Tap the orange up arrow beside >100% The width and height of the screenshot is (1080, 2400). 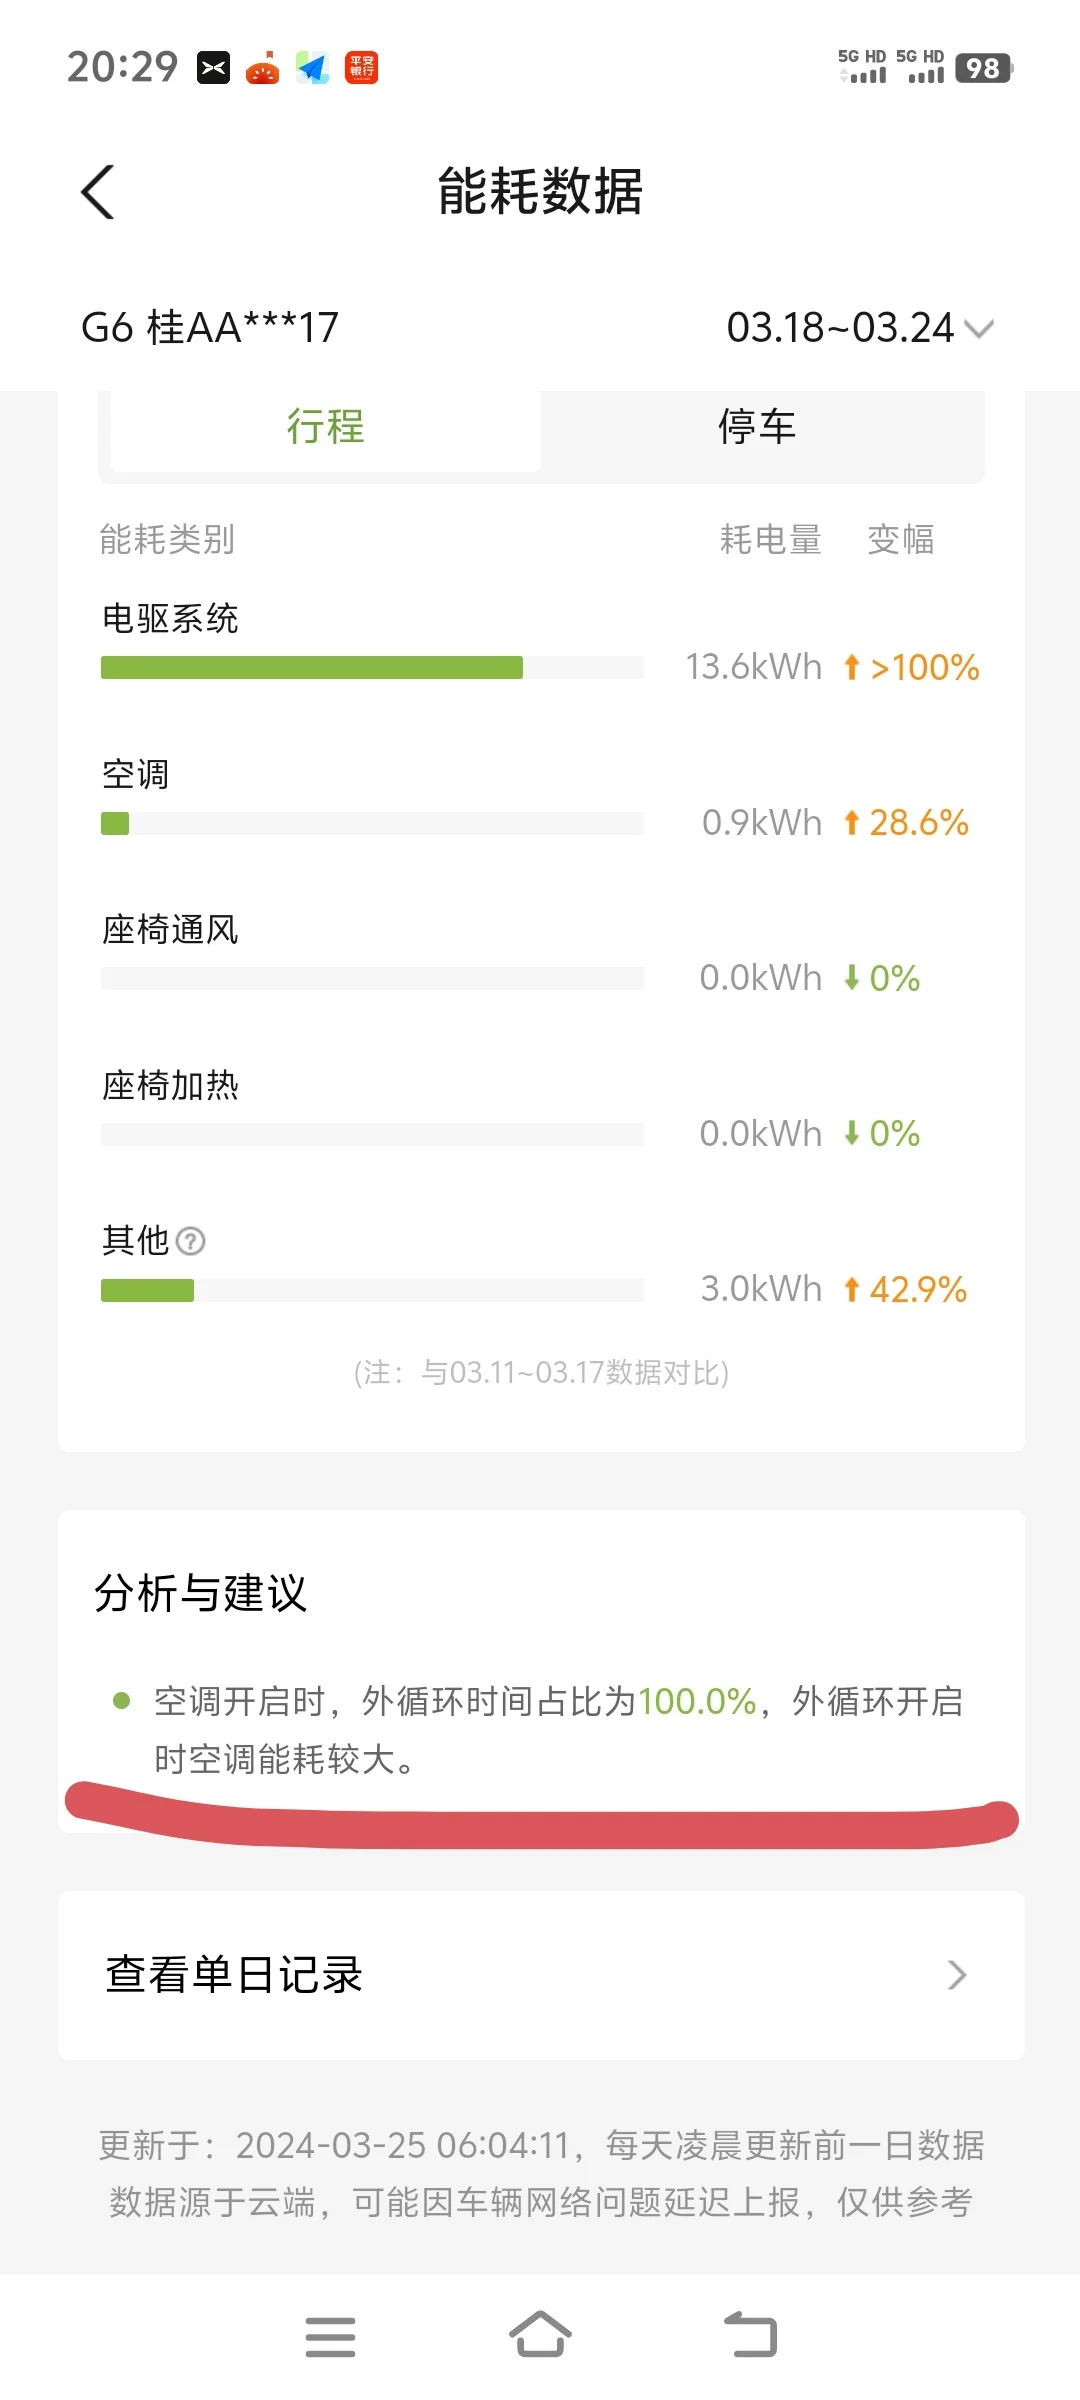coord(851,667)
